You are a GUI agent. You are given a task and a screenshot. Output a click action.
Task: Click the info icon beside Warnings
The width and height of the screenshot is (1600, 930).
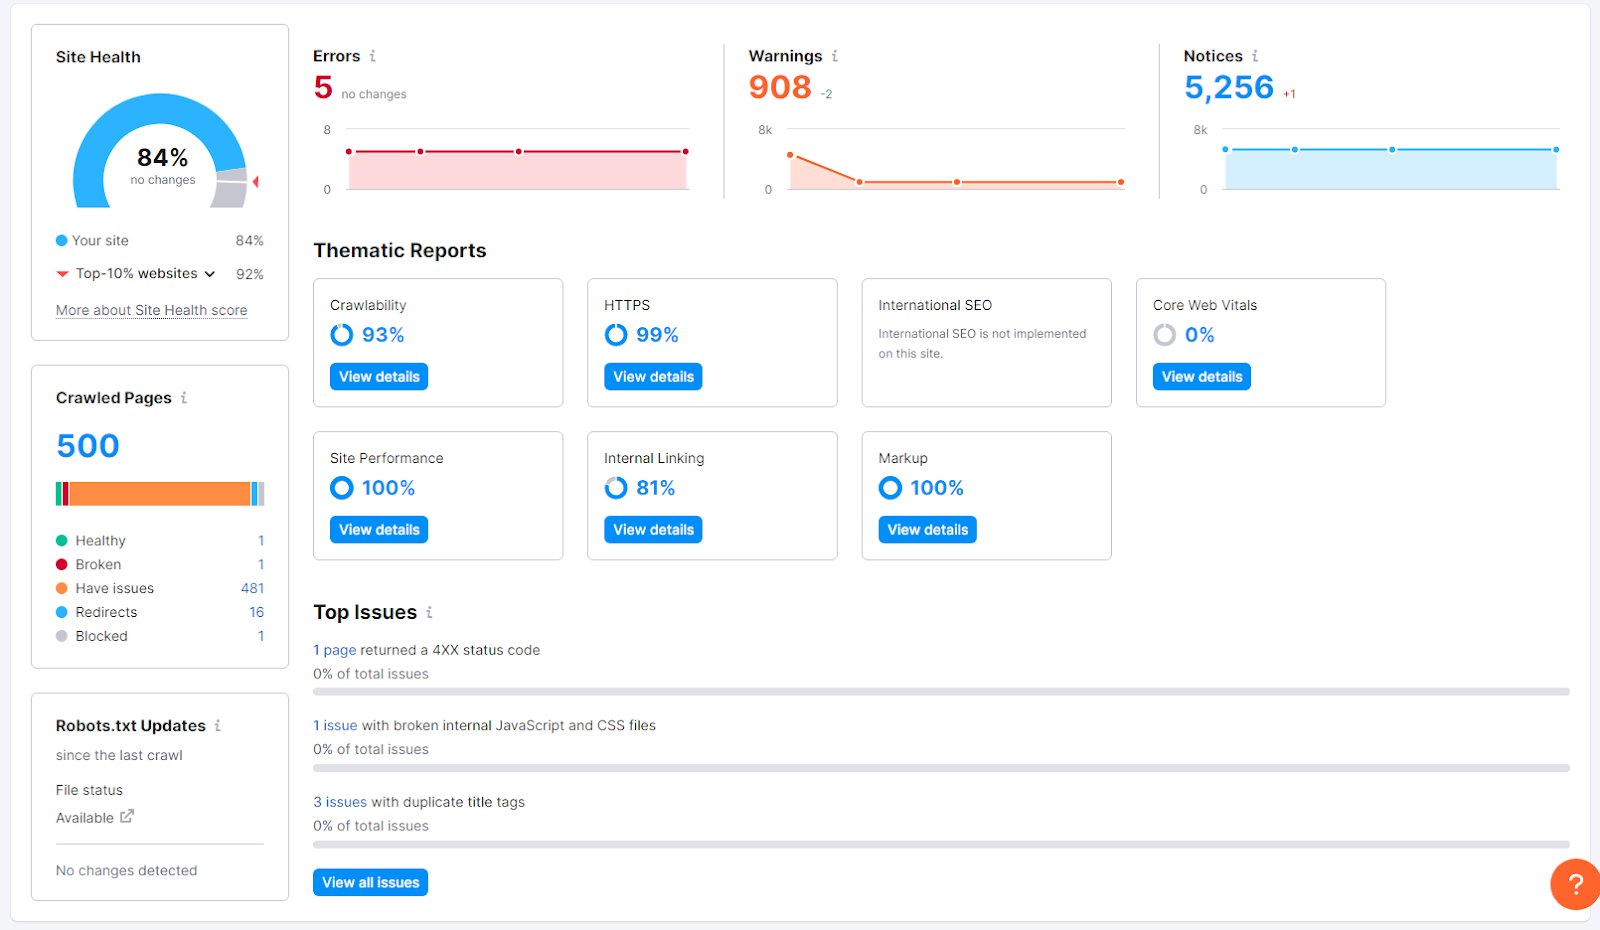pos(835,56)
